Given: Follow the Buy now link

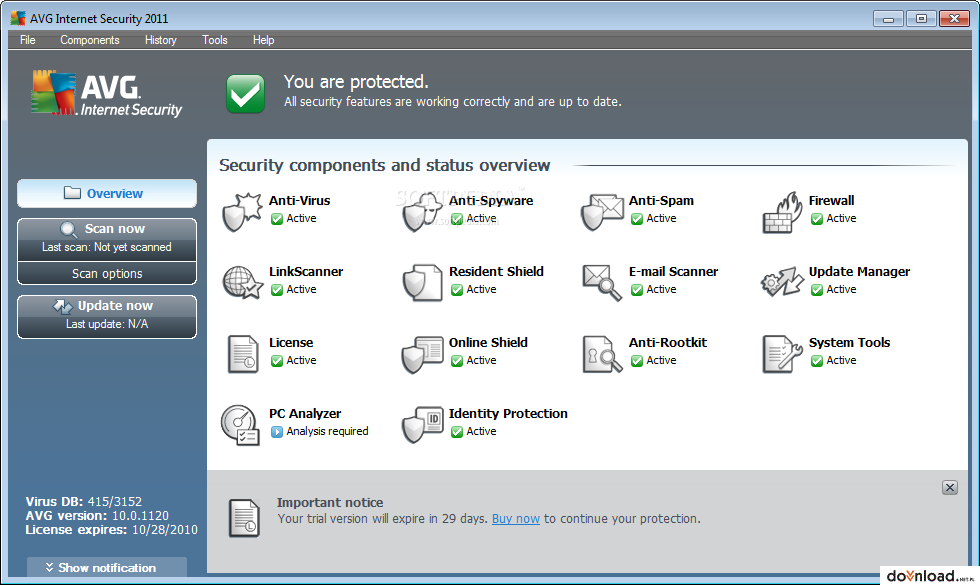Looking at the screenshot, I should (x=516, y=519).
